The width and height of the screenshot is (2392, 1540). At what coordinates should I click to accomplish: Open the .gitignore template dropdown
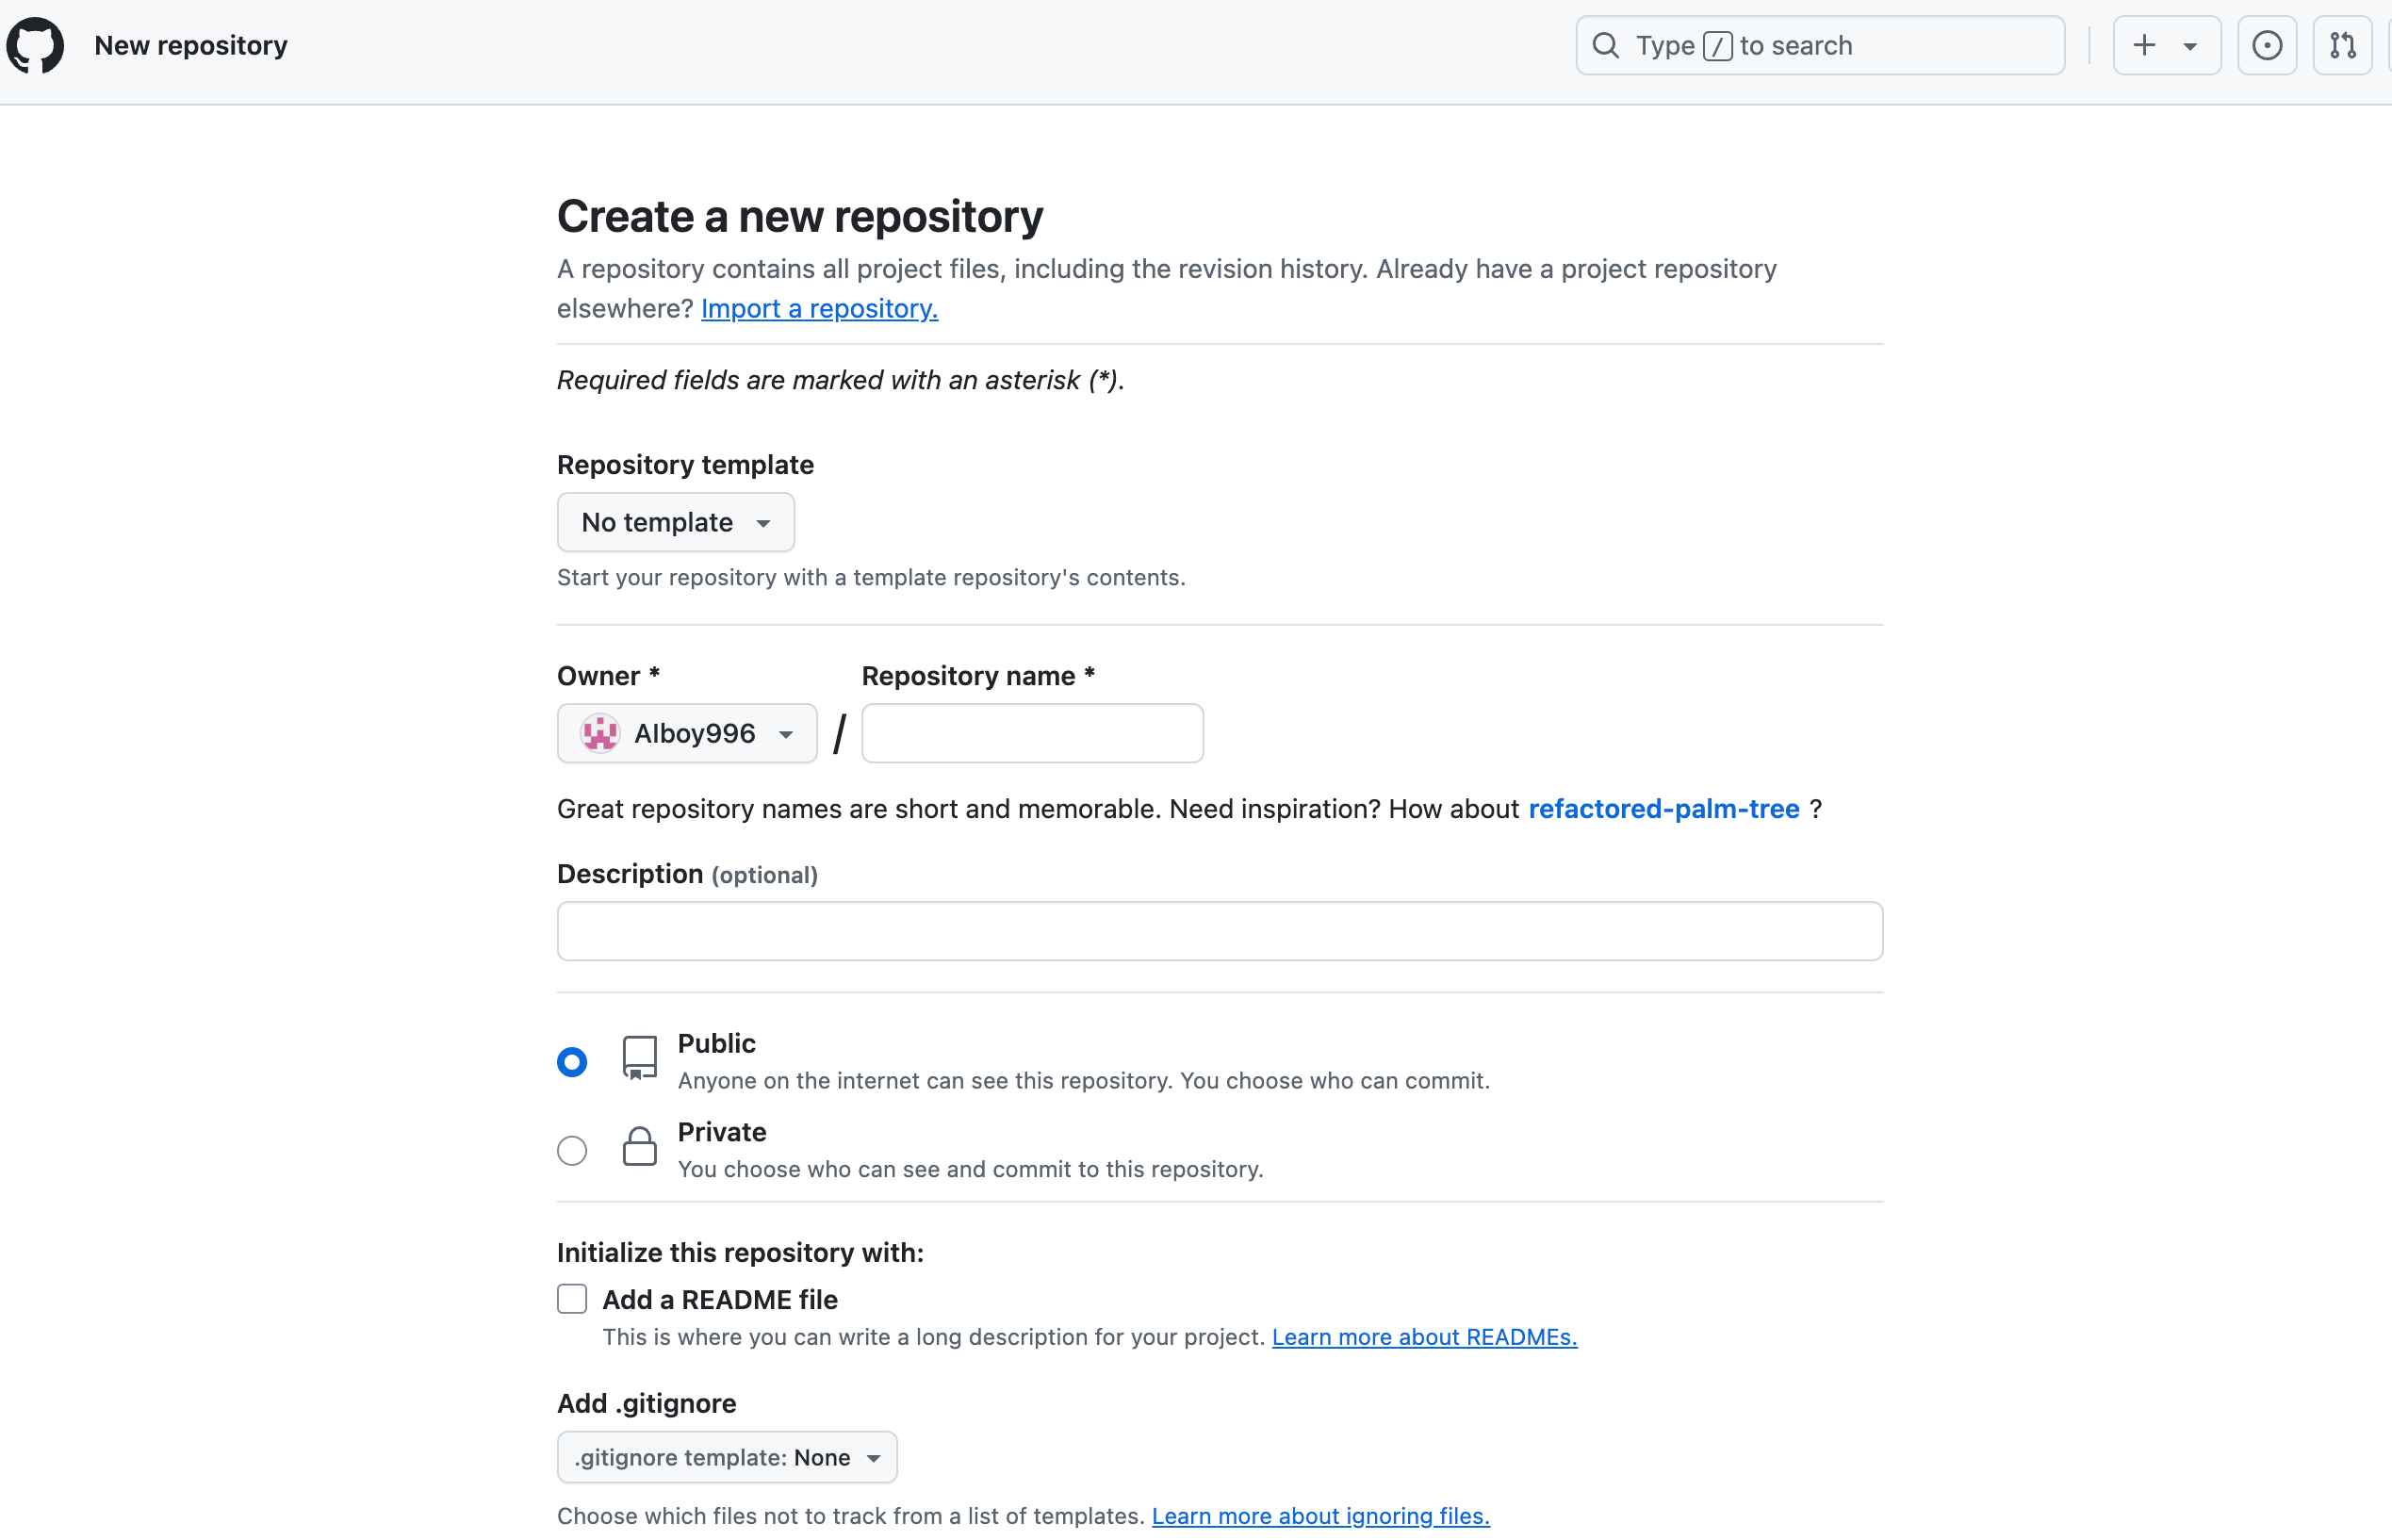point(727,1457)
